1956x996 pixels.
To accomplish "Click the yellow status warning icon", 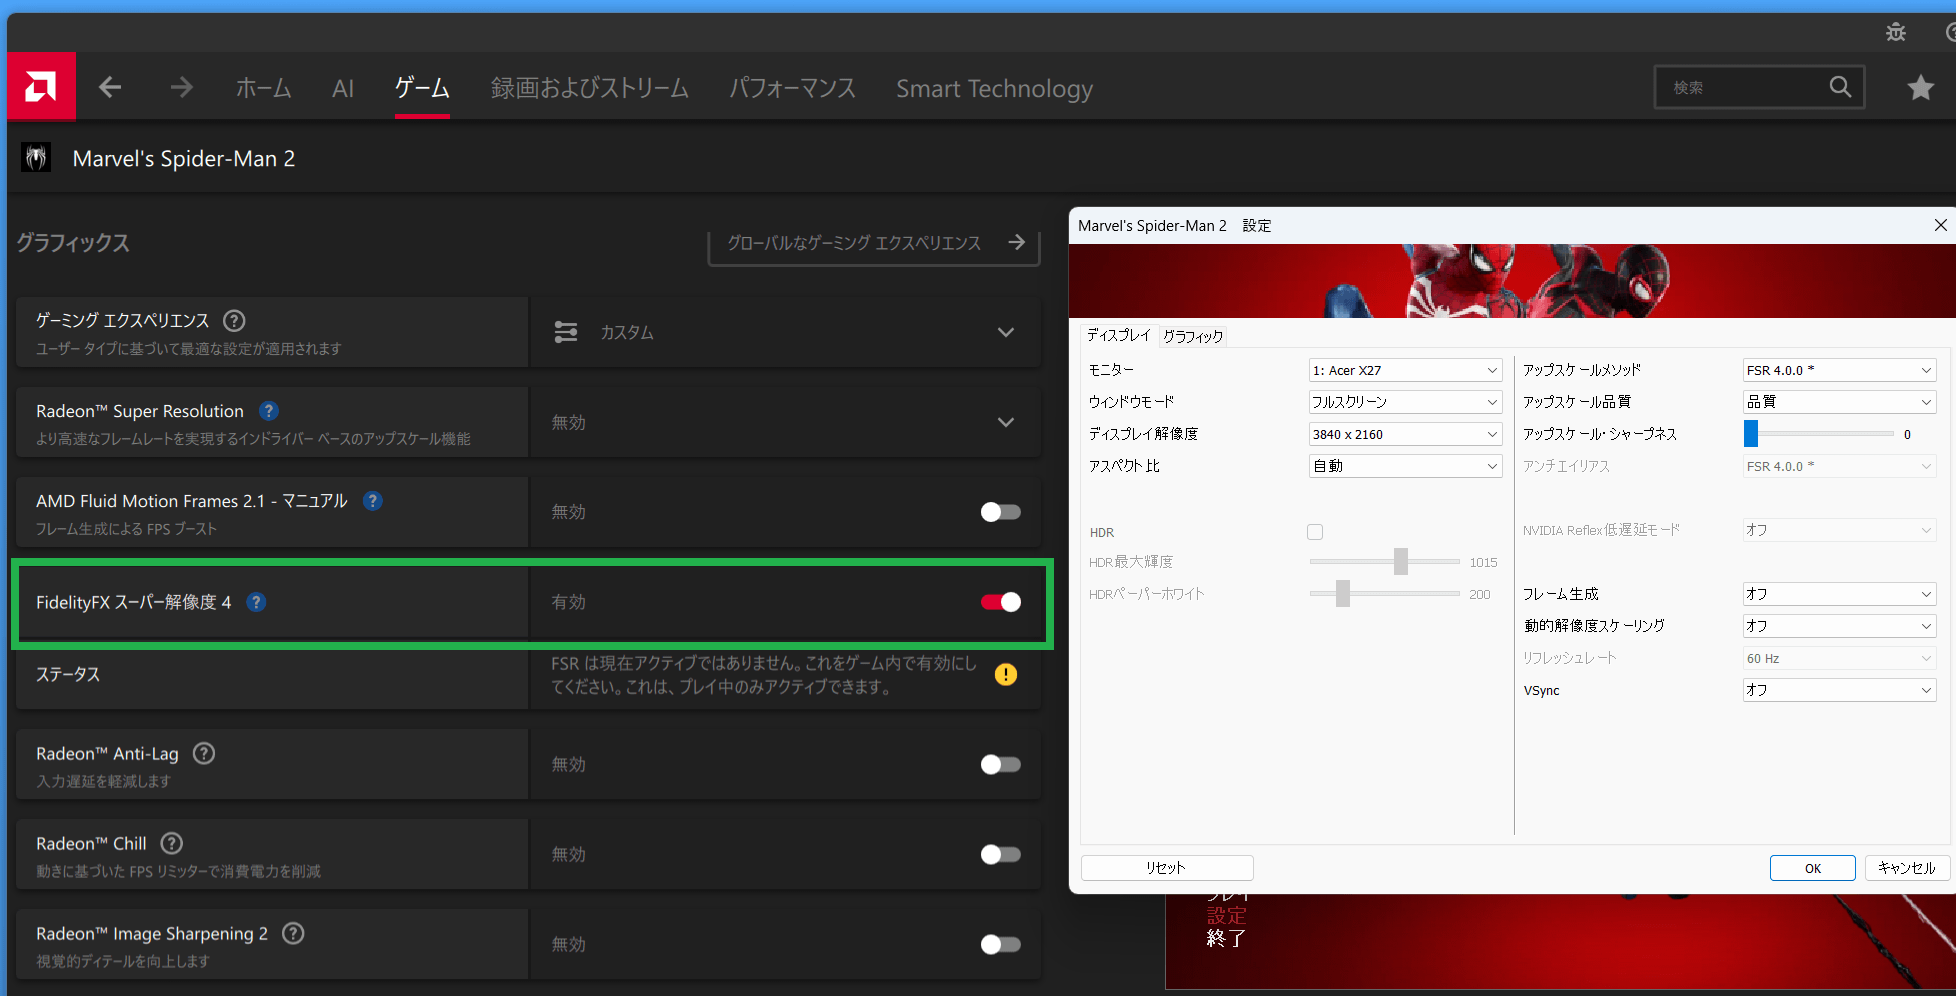I will click(x=1006, y=675).
